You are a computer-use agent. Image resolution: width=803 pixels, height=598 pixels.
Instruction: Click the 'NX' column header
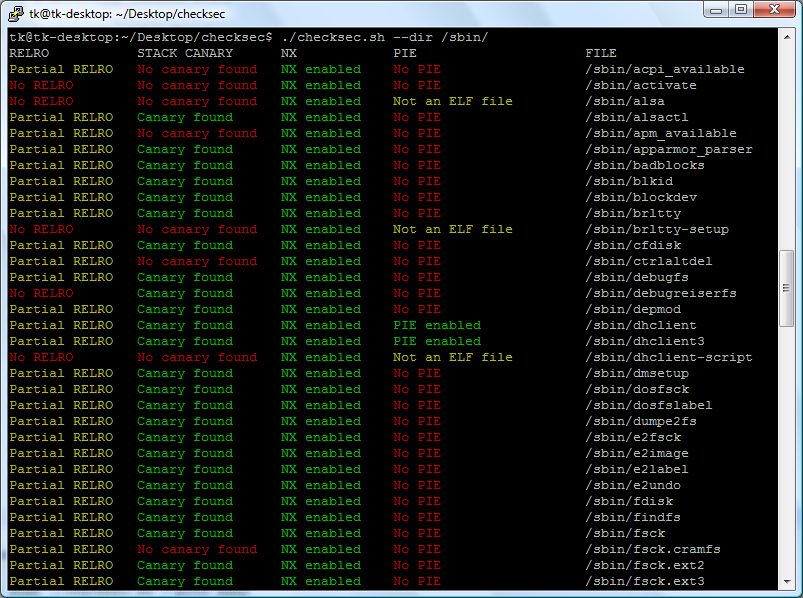pyautogui.click(x=289, y=53)
